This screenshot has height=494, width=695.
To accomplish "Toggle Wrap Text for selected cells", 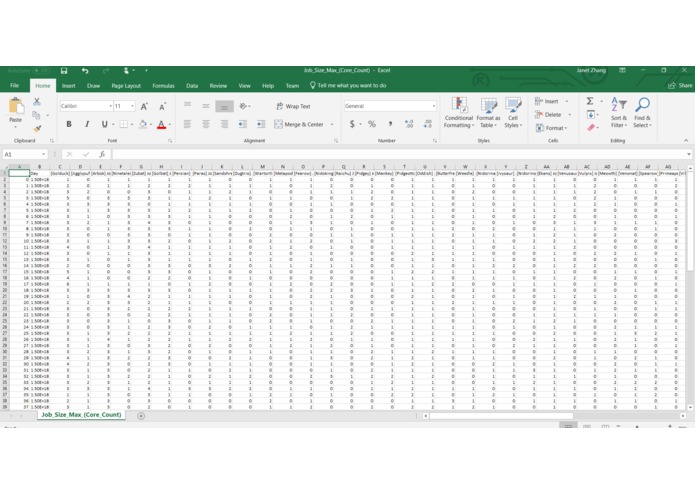I will point(293,106).
